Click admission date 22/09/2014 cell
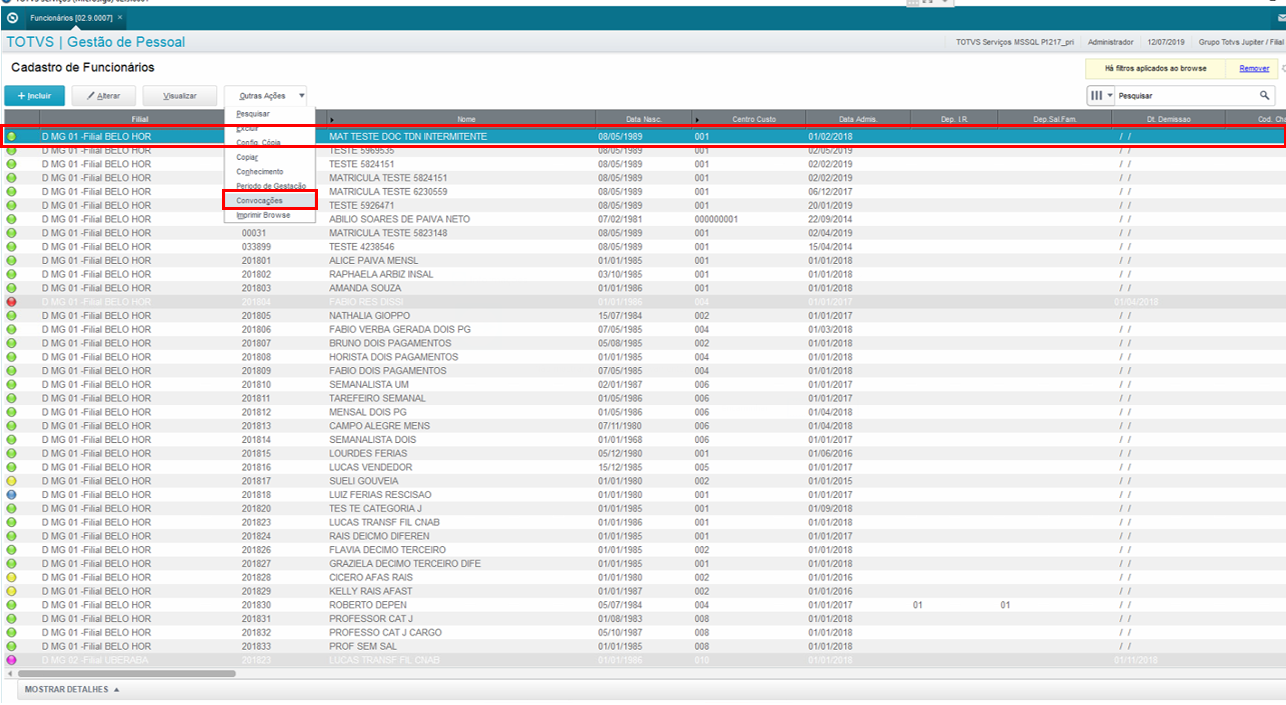Image resolution: width=1286 pixels, height=705 pixels. pyautogui.click(x=830, y=219)
